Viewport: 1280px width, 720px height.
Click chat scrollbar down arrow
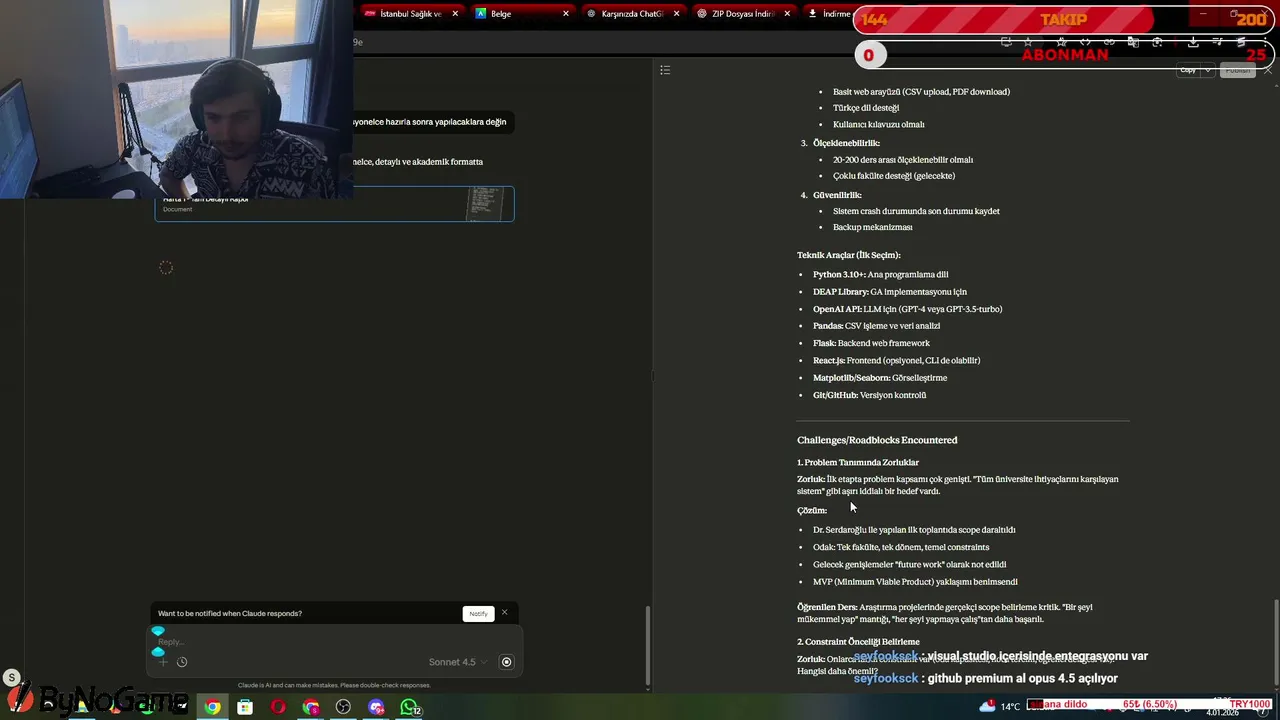pos(646,689)
